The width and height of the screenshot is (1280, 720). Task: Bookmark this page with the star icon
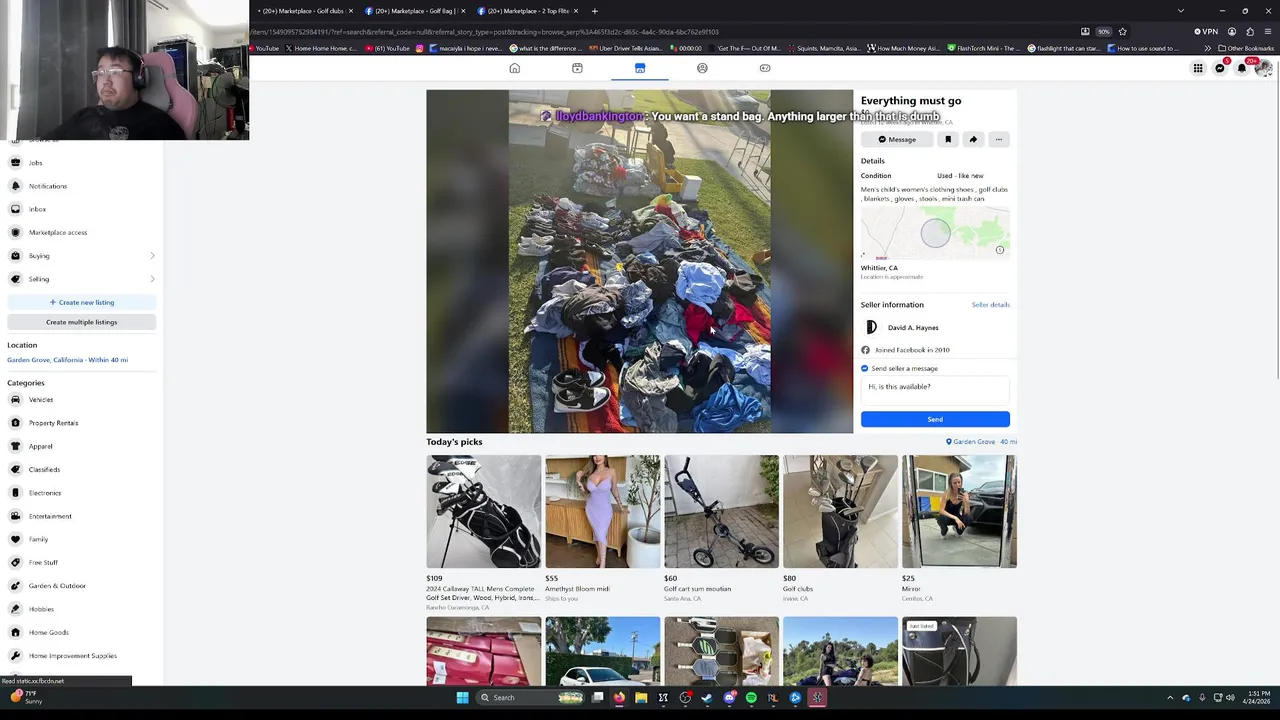tap(1122, 31)
